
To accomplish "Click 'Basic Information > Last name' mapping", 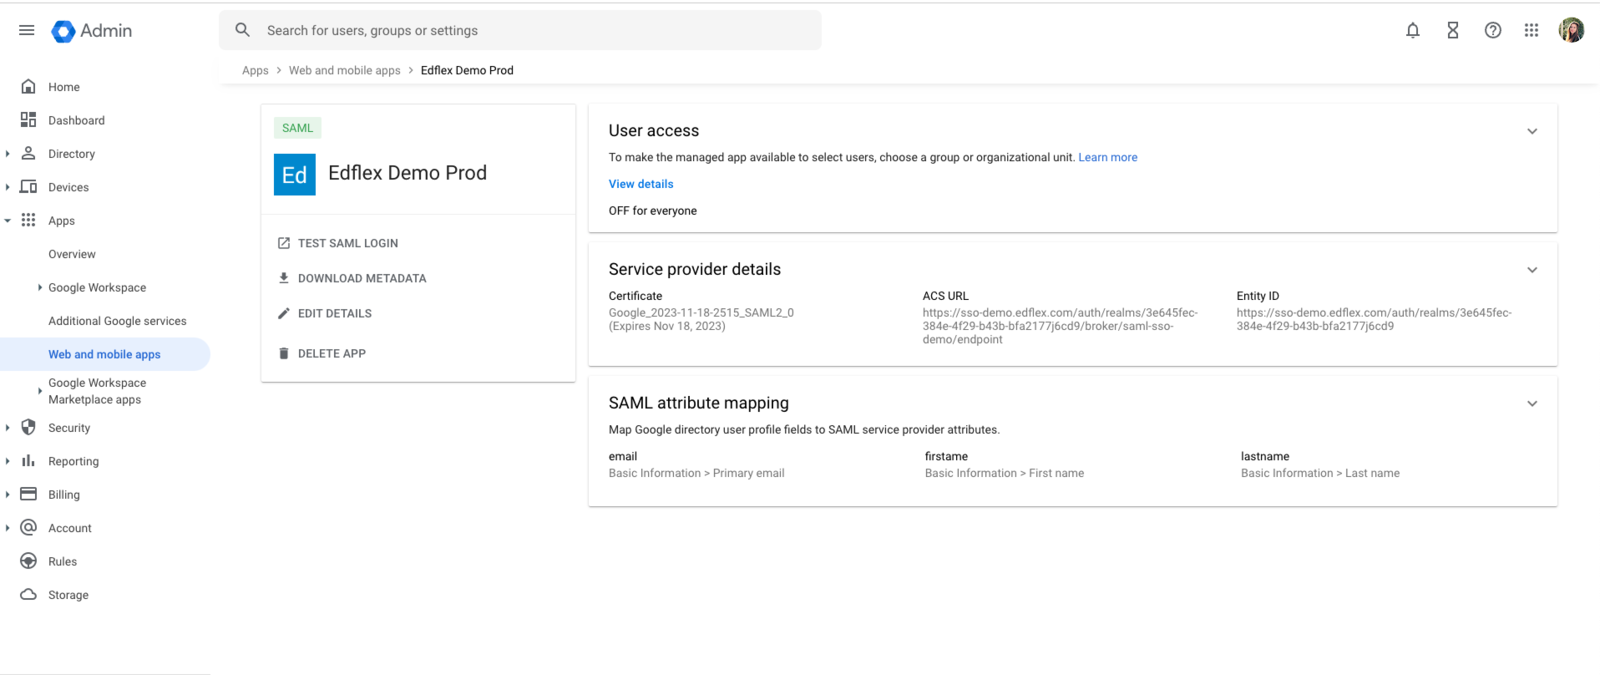I will (1320, 473).
